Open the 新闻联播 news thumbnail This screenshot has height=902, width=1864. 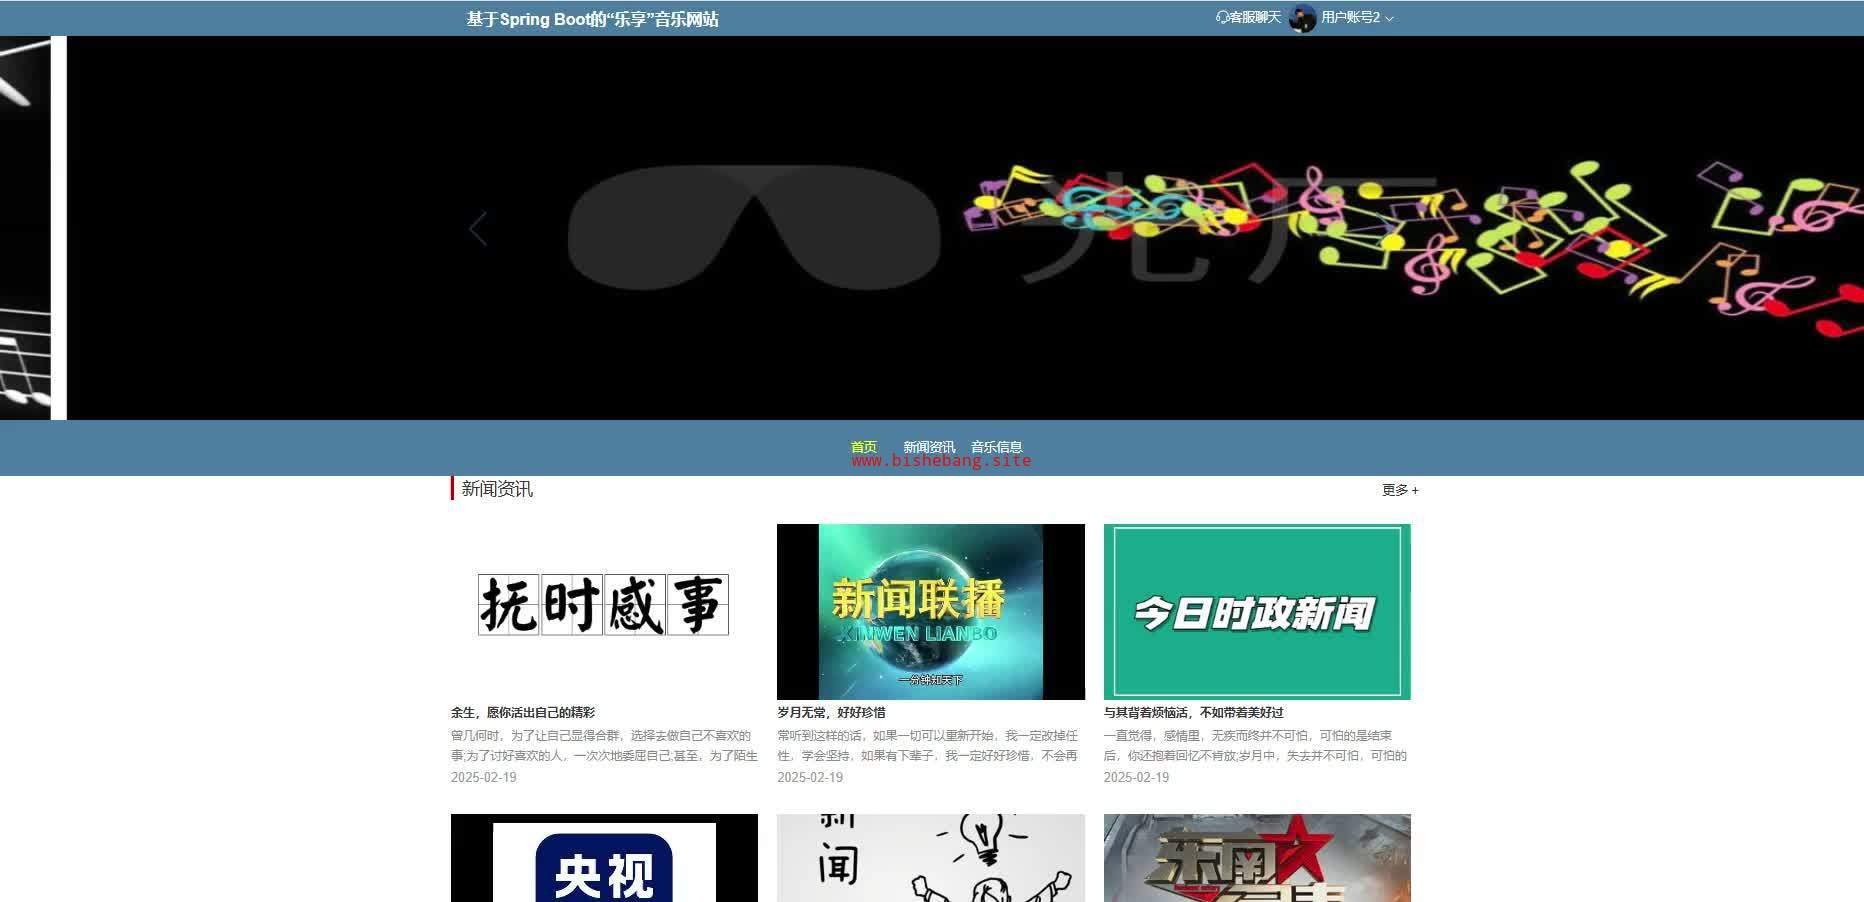click(931, 612)
